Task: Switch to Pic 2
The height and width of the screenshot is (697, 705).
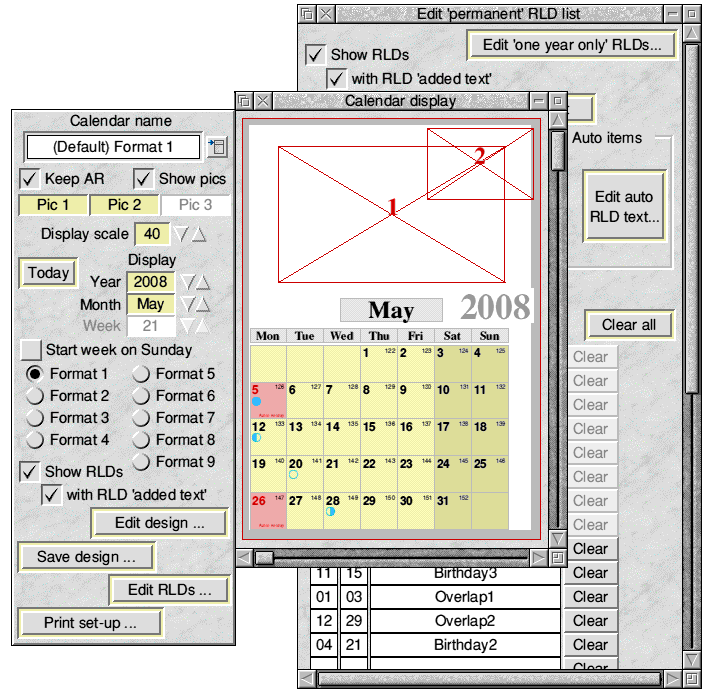Action: [x=125, y=205]
